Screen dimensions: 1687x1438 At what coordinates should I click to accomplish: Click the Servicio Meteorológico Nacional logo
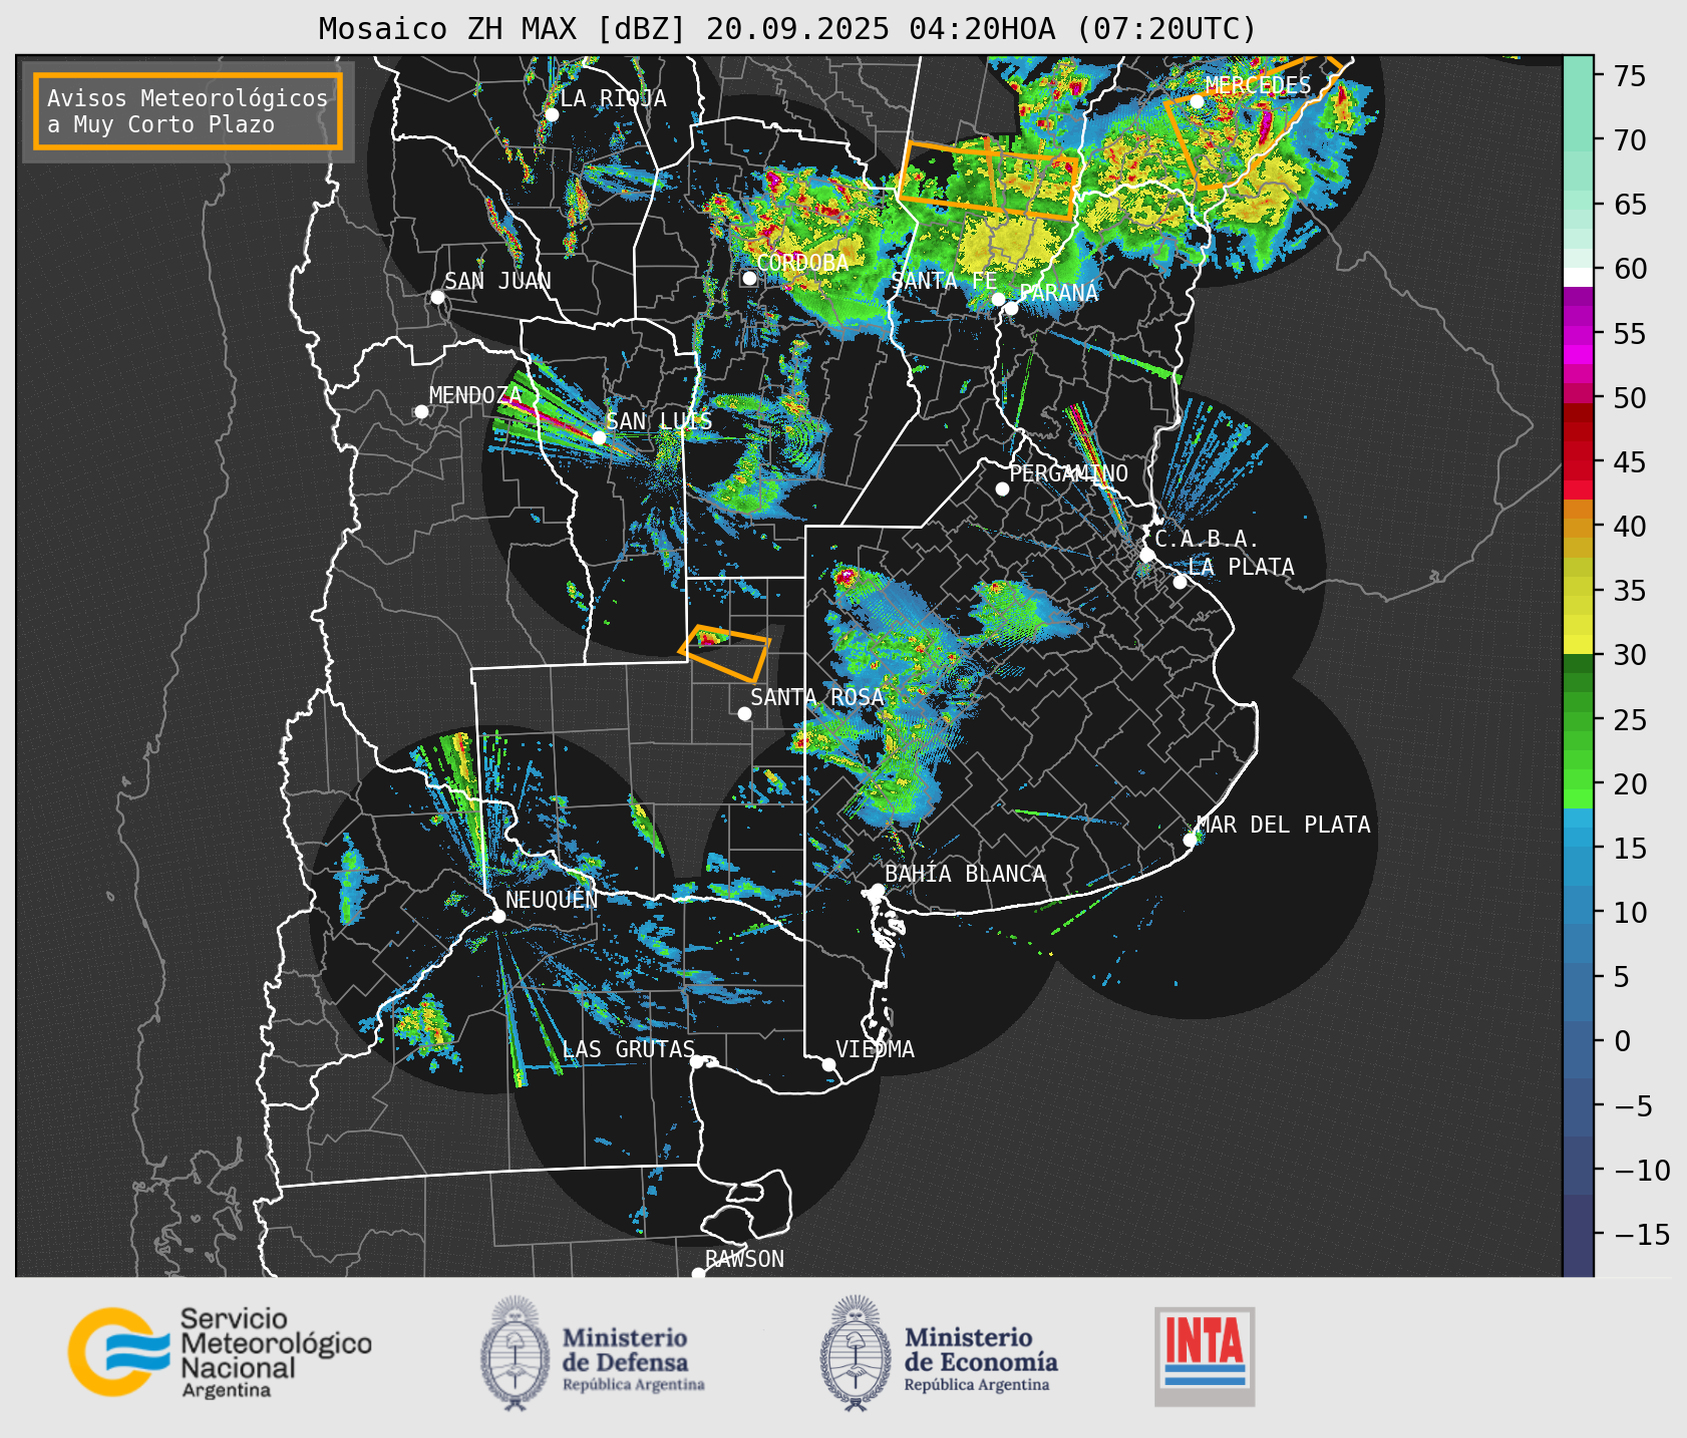pos(220,1352)
